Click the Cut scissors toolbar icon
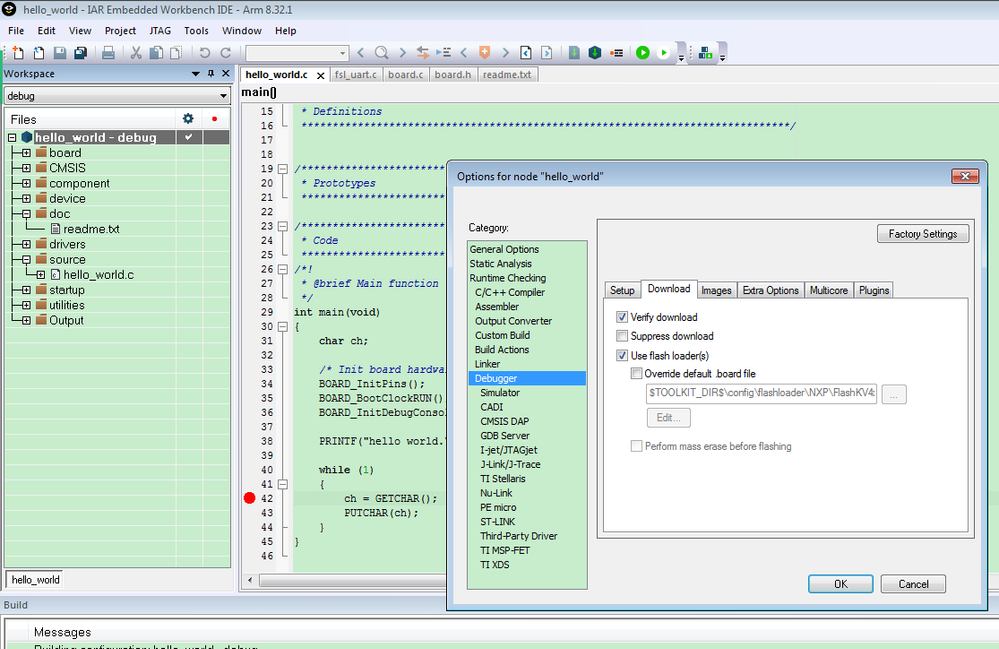 [x=136, y=53]
